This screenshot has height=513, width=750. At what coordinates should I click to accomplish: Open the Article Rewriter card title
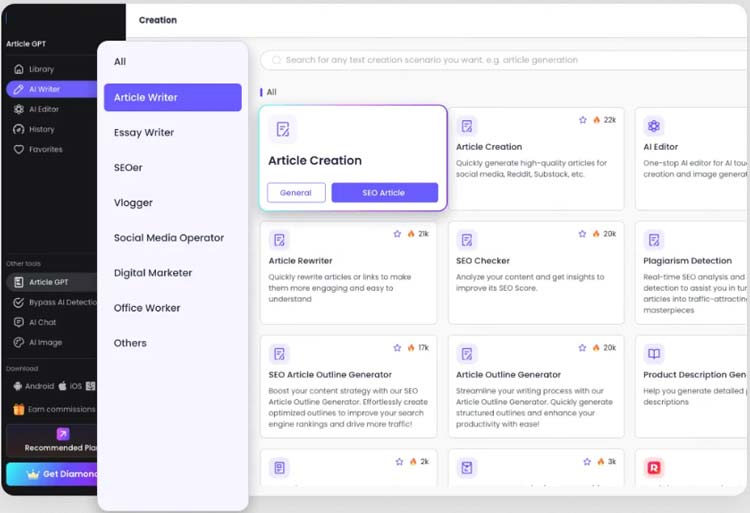(300, 261)
